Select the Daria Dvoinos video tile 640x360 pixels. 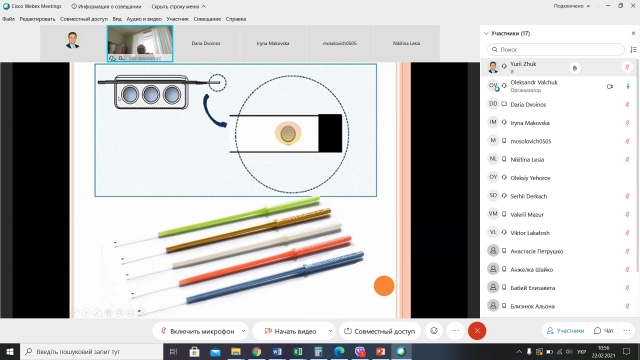point(206,43)
